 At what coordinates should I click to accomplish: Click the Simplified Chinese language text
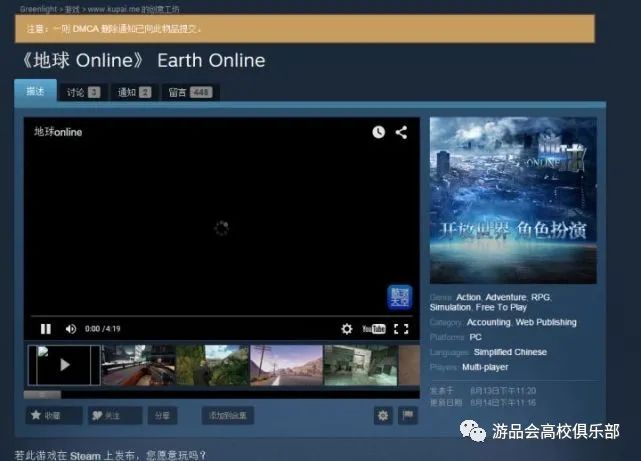(x=510, y=352)
